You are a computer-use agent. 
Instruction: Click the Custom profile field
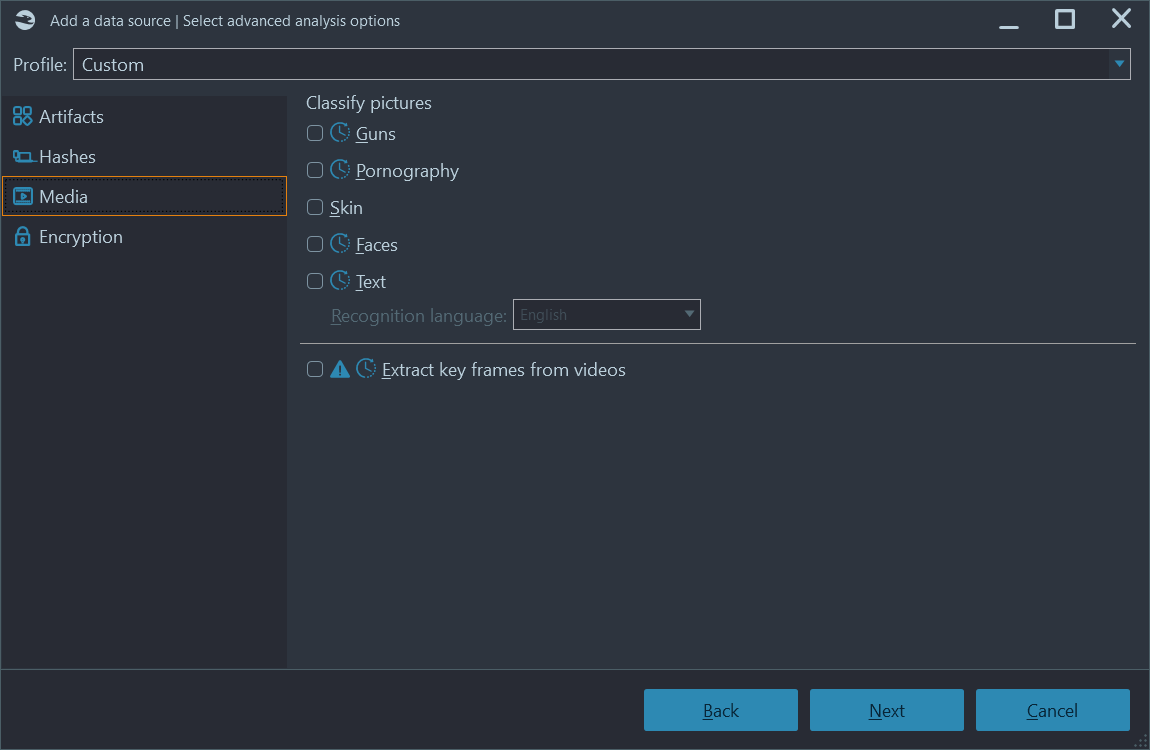coord(601,64)
